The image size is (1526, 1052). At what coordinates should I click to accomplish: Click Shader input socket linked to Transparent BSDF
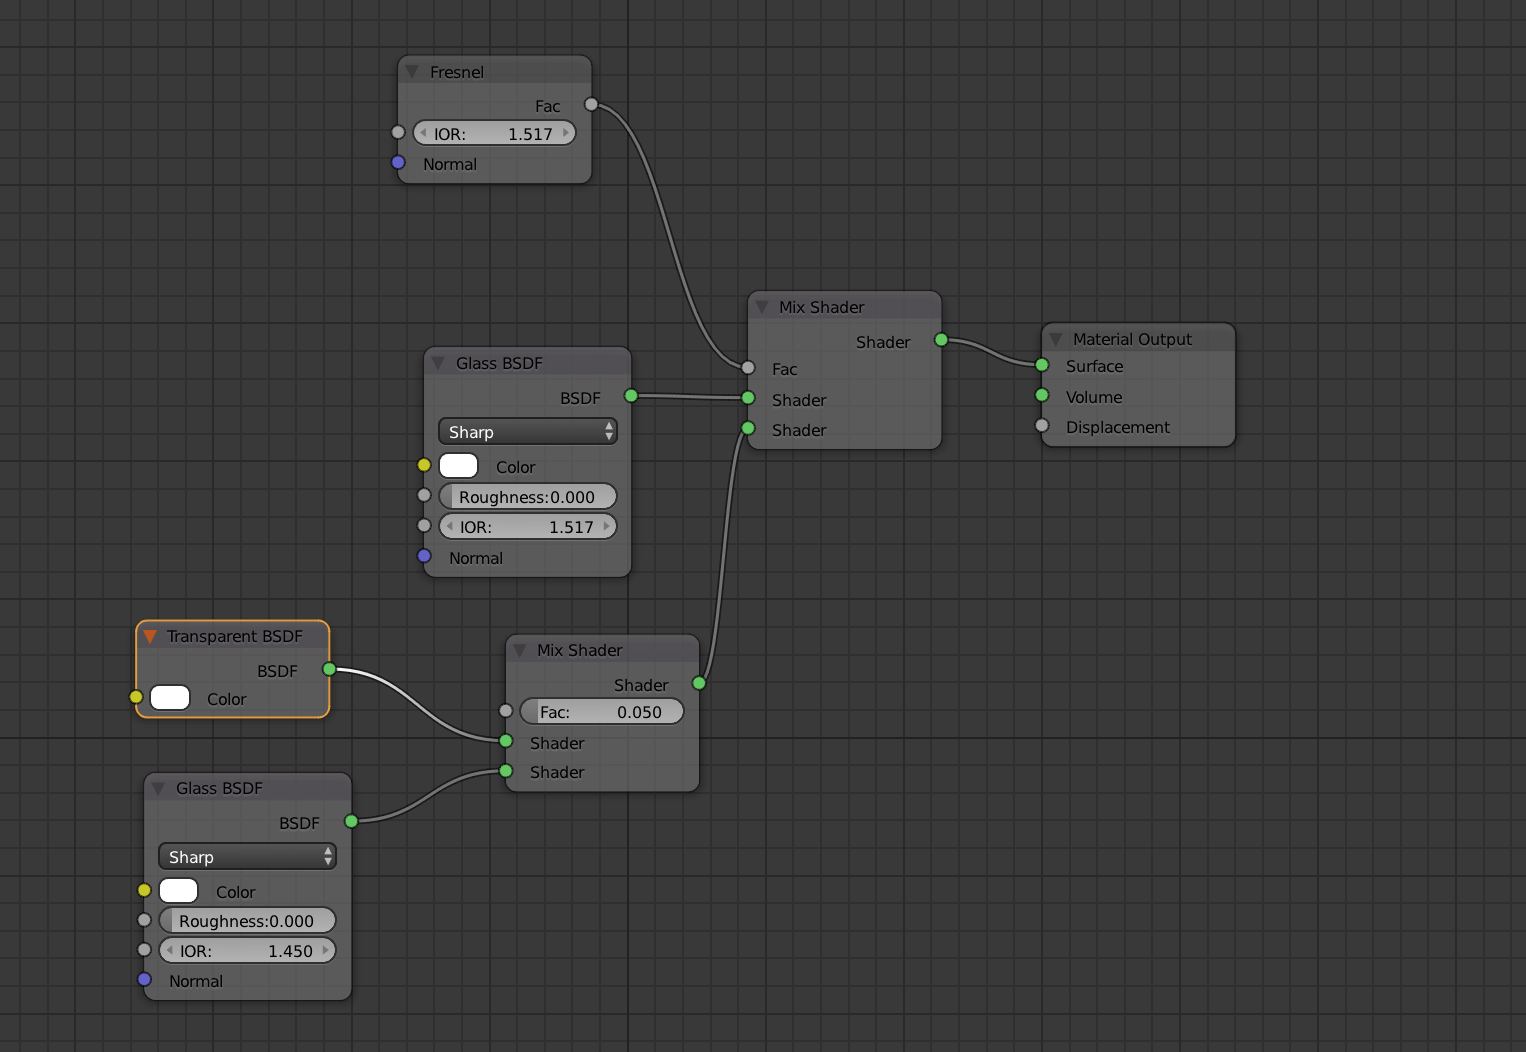[506, 741]
